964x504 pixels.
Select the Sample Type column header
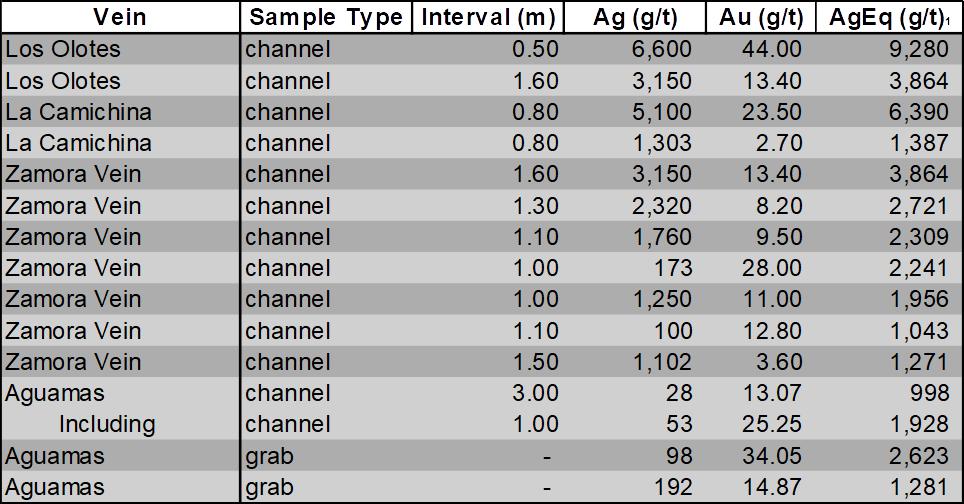[325, 17]
